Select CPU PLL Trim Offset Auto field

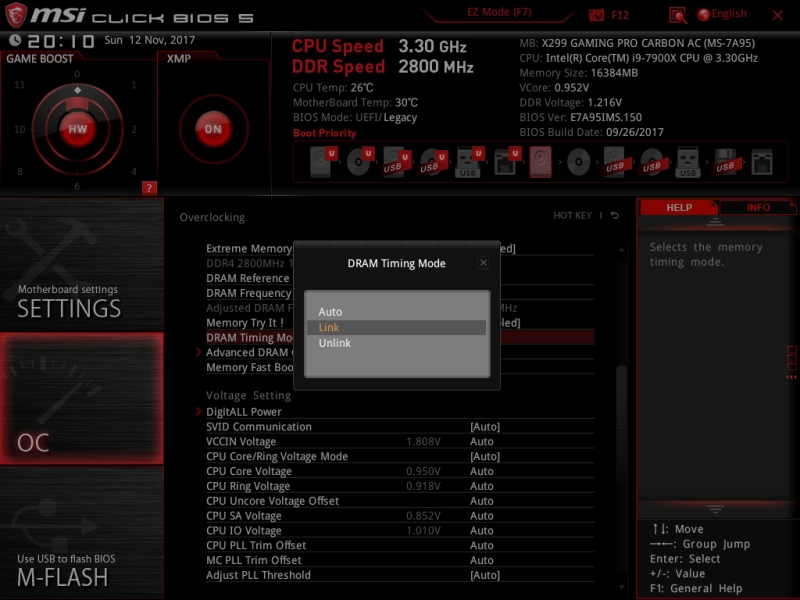[x=482, y=545]
